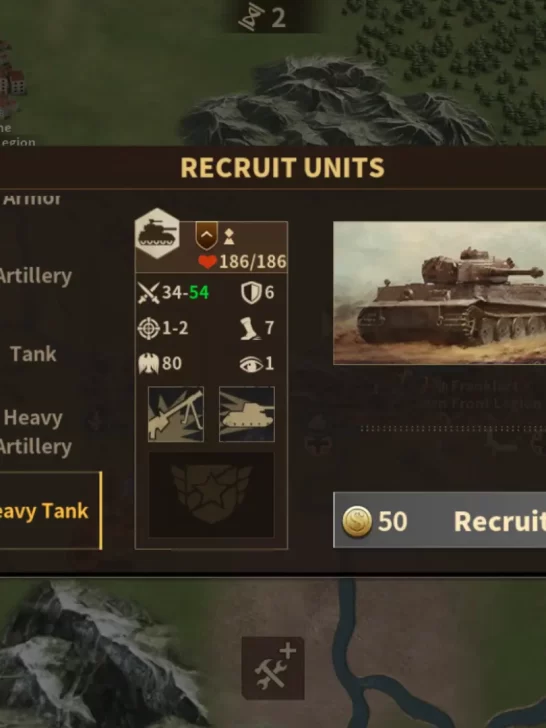Viewport: 546px width, 728px height.
Task: Tap the boot movement stat icon
Action: [x=250, y=328]
